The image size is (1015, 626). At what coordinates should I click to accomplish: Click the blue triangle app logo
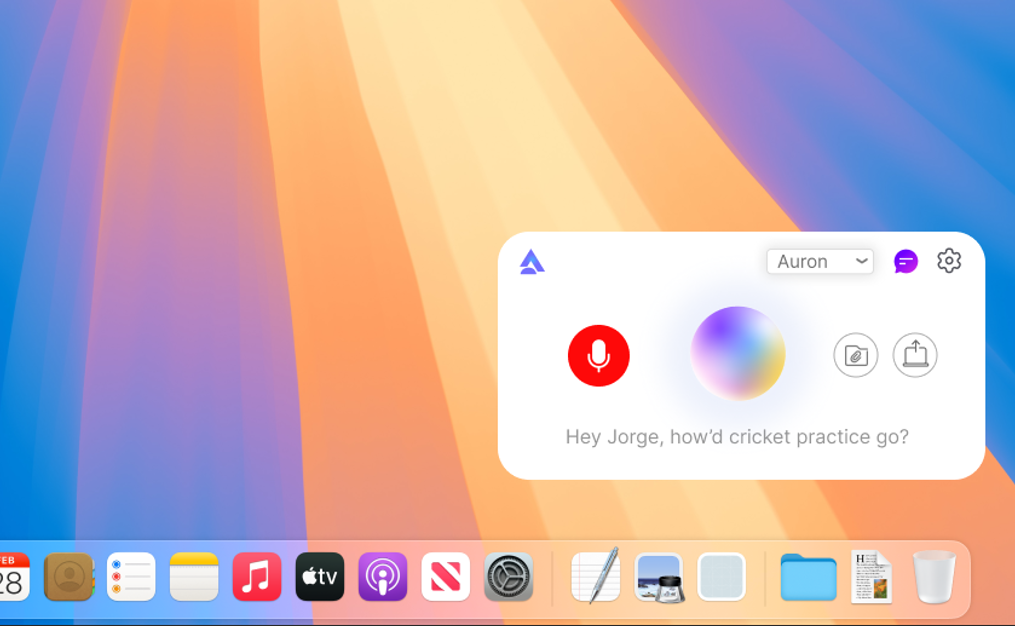532,262
